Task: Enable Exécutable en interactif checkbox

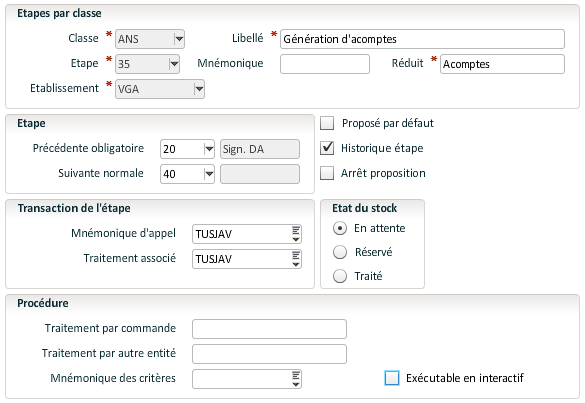Action: pyautogui.click(x=392, y=378)
